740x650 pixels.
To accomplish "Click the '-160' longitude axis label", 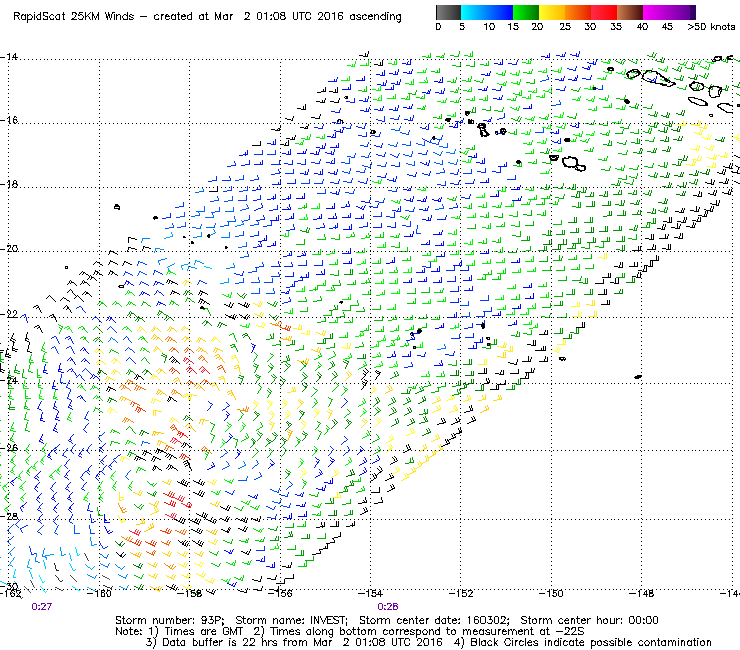I will point(100,593).
